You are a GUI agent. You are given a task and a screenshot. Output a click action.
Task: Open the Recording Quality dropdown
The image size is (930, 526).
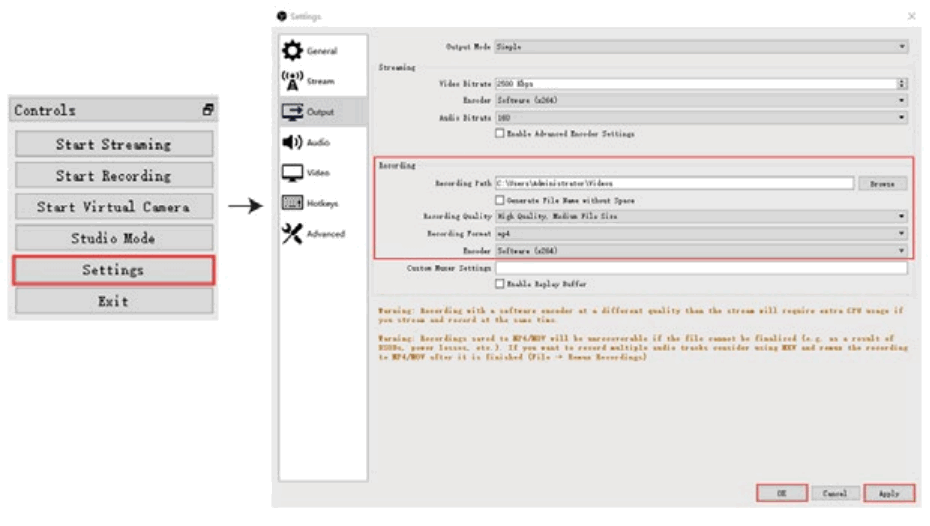(701, 216)
